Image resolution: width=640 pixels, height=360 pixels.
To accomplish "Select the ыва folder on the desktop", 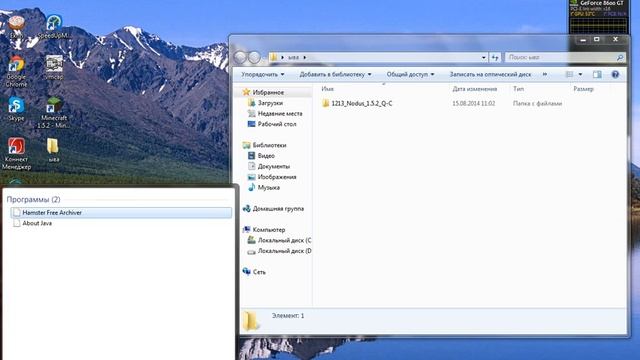I will (53, 150).
